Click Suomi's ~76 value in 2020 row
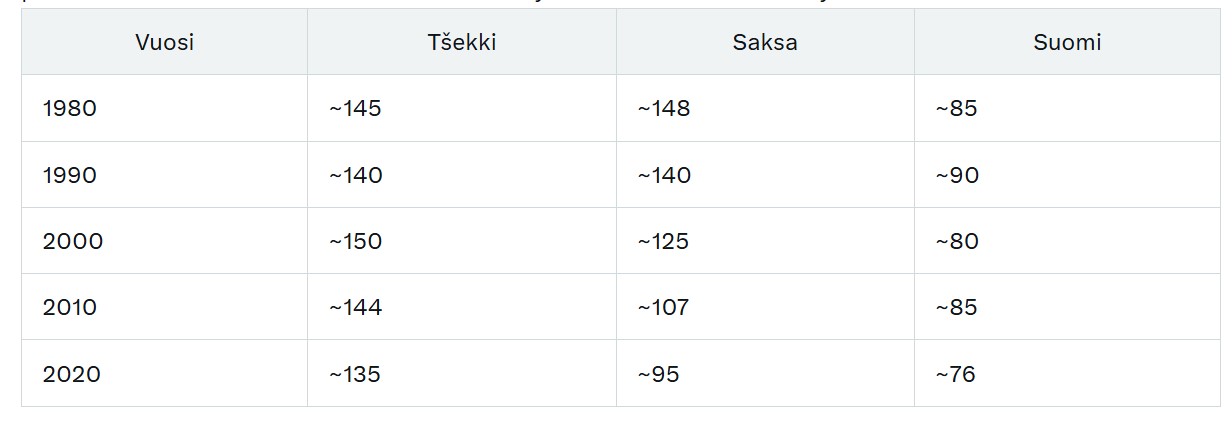 pos(955,374)
